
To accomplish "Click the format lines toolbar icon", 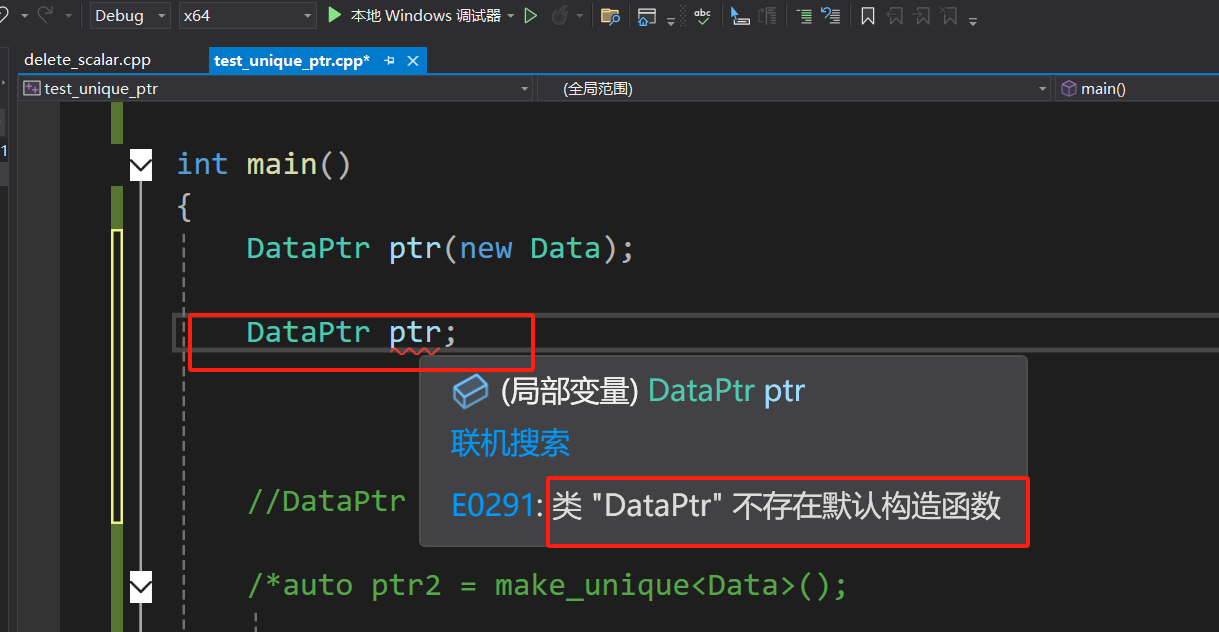I will click(x=804, y=15).
